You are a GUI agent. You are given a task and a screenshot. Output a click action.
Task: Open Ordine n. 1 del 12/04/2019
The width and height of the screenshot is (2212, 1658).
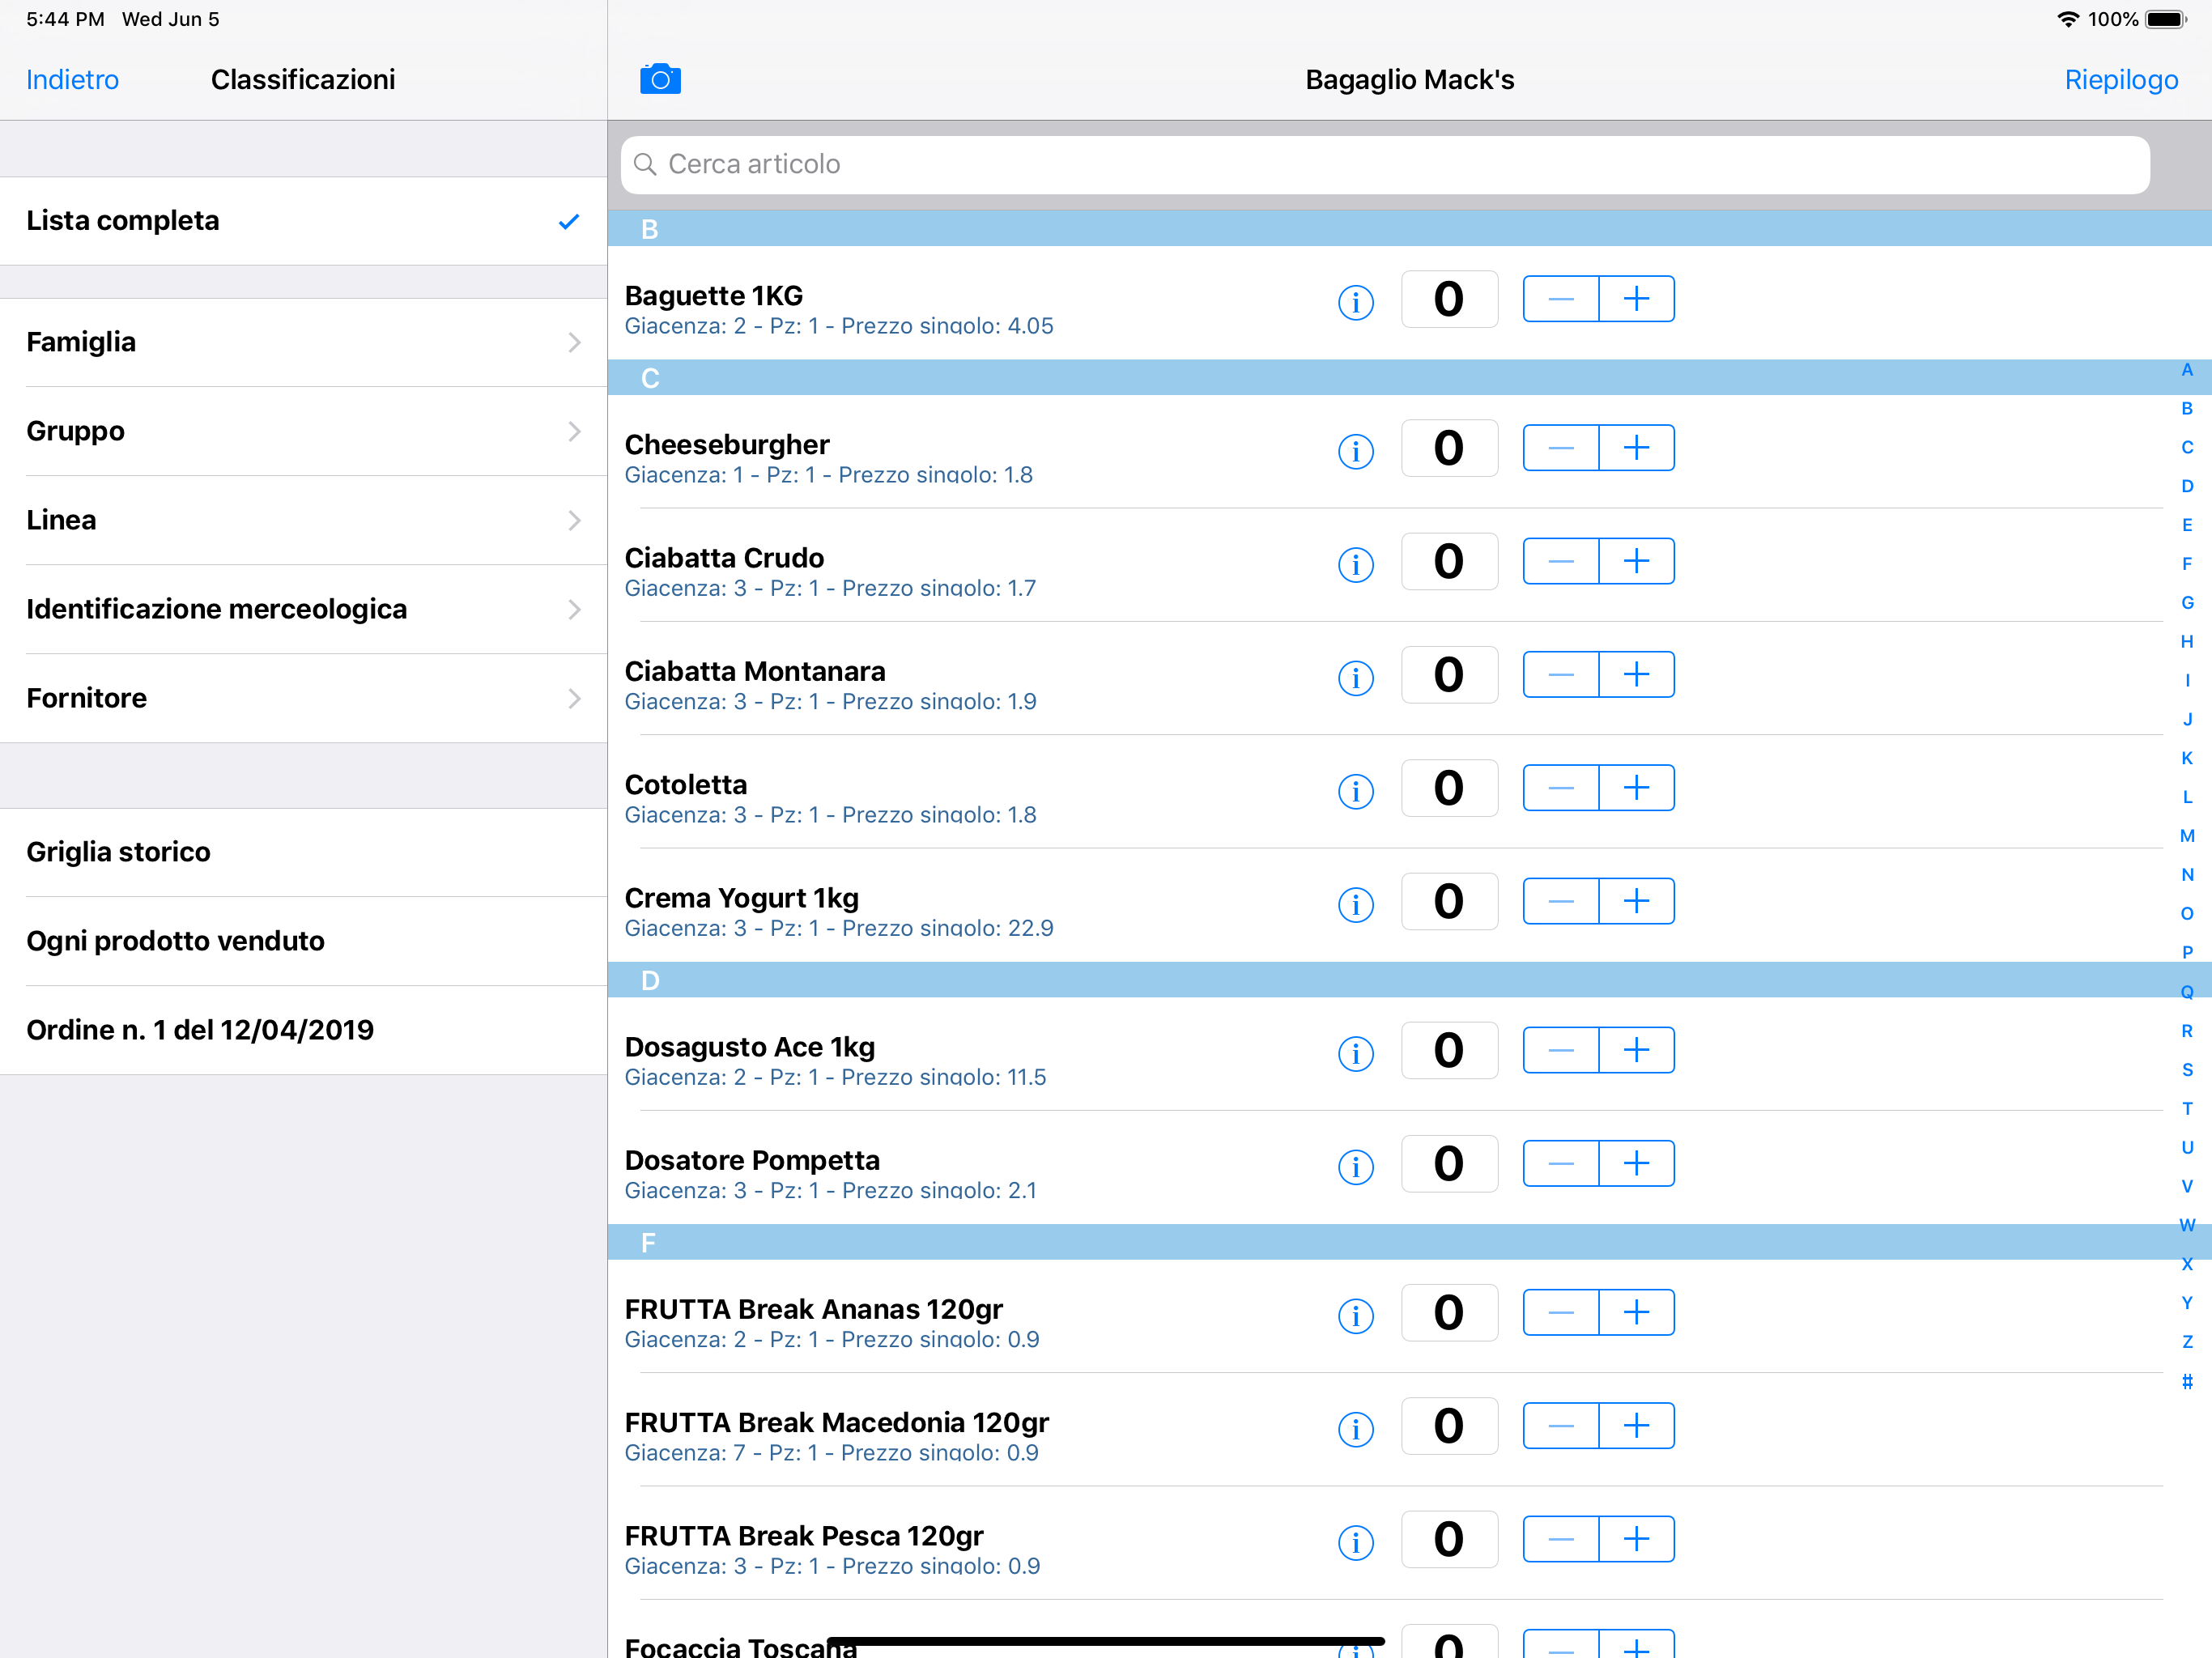(x=303, y=1030)
